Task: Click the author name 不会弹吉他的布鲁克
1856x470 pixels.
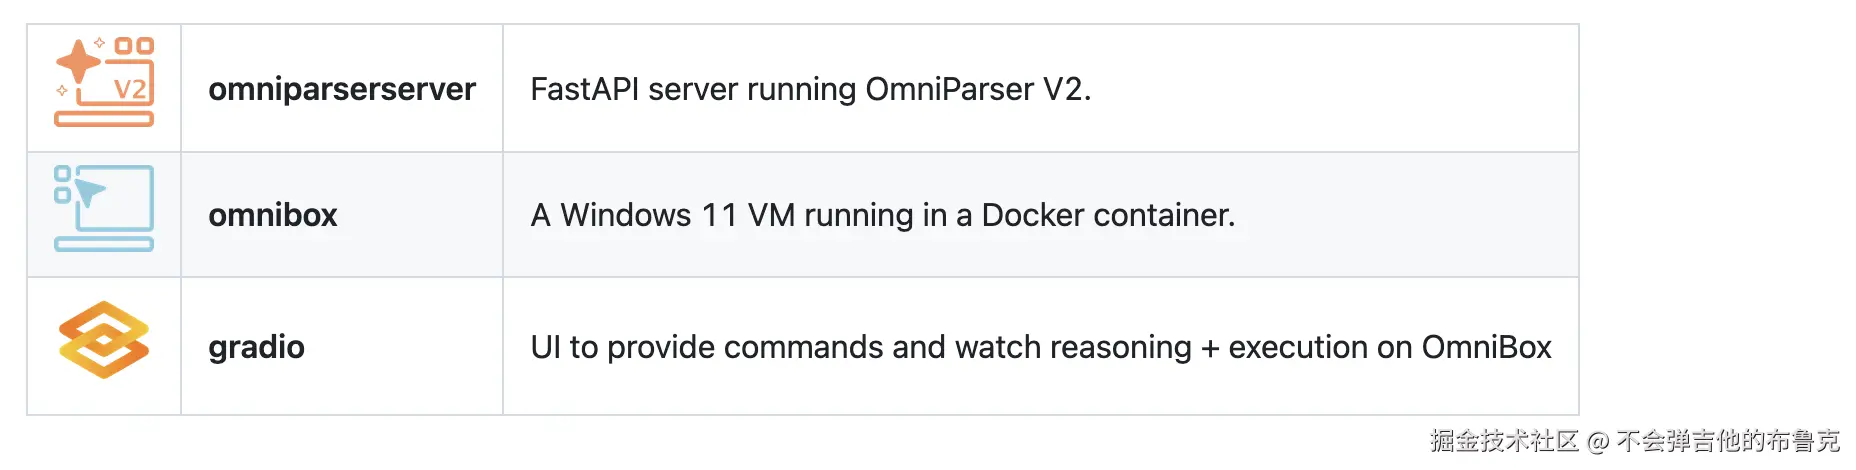Action: [x=1728, y=441]
